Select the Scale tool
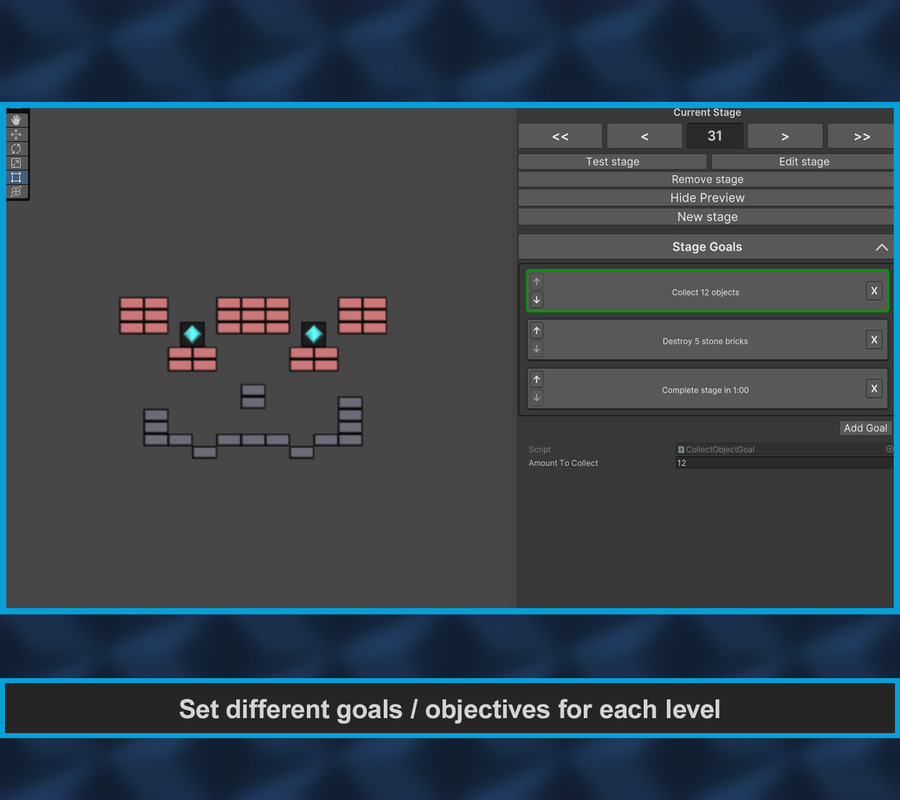The width and height of the screenshot is (900, 800). (x=16, y=162)
